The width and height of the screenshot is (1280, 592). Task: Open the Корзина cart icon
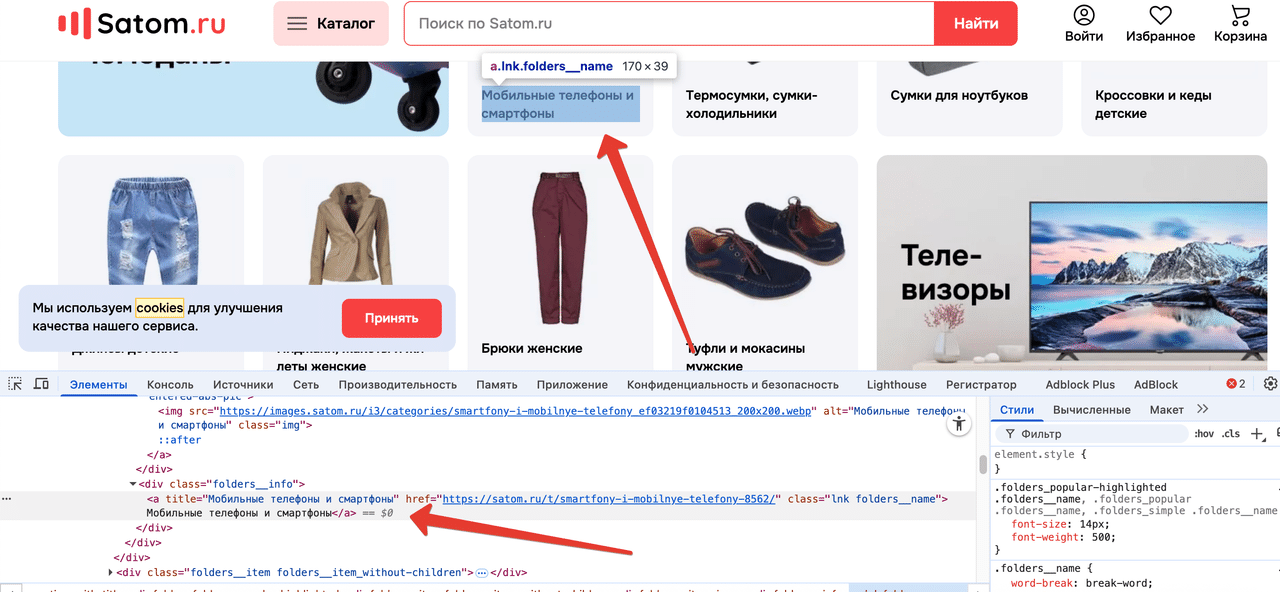(1240, 16)
